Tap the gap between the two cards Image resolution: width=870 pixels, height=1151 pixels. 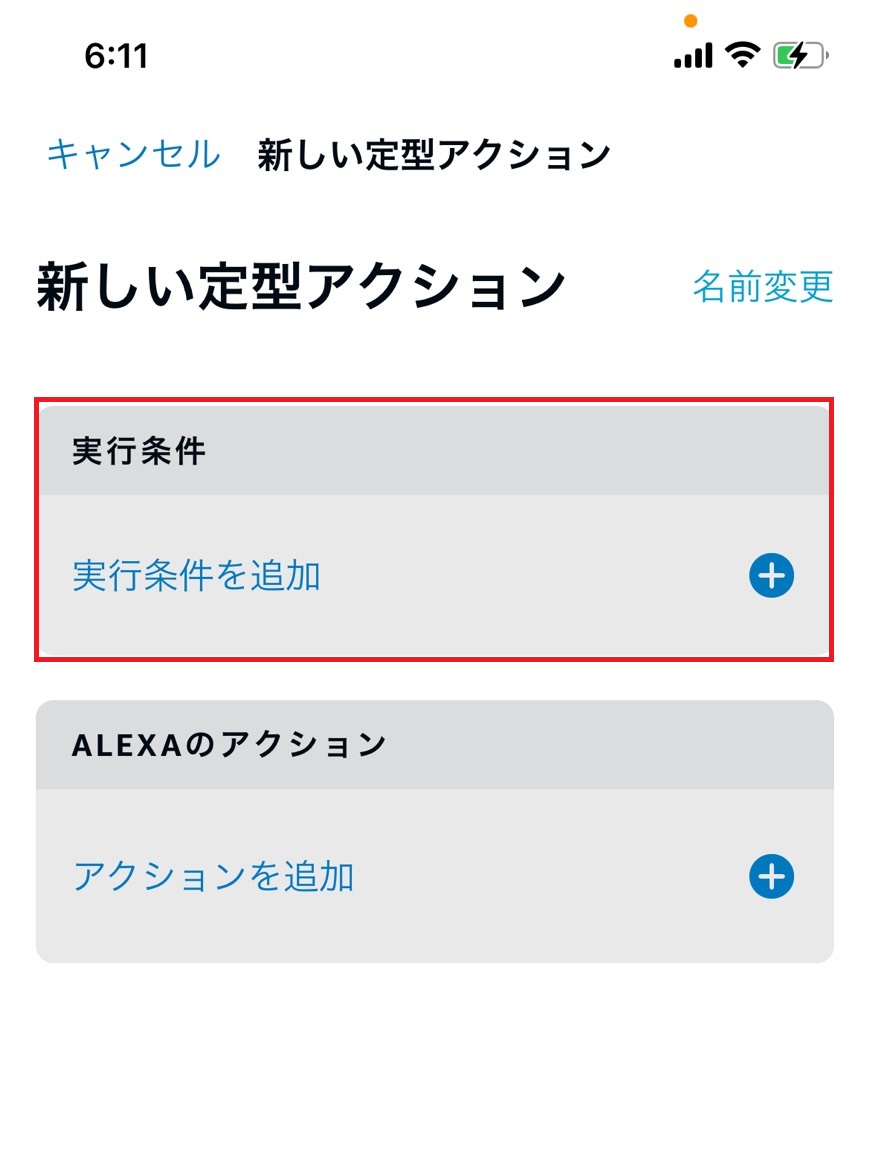click(x=435, y=681)
